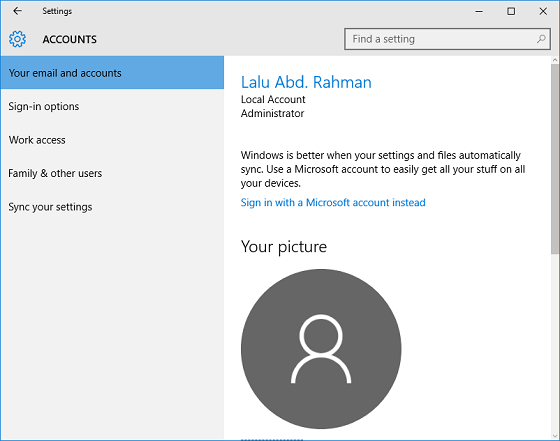Viewport: 560px width, 441px height.
Task: Click the scroll up arrow
Action: point(555,60)
